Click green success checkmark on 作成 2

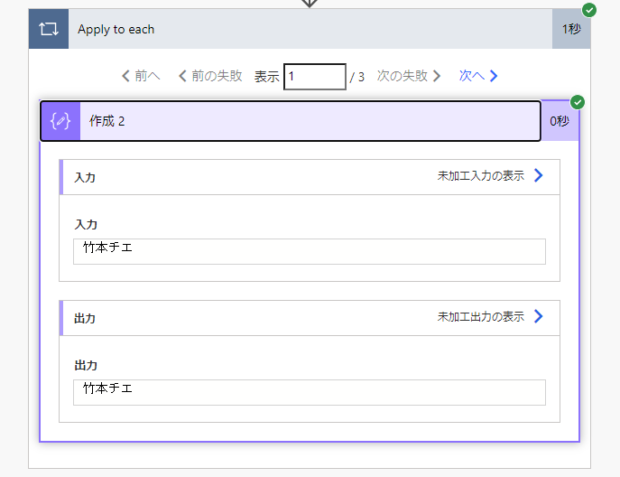578,102
